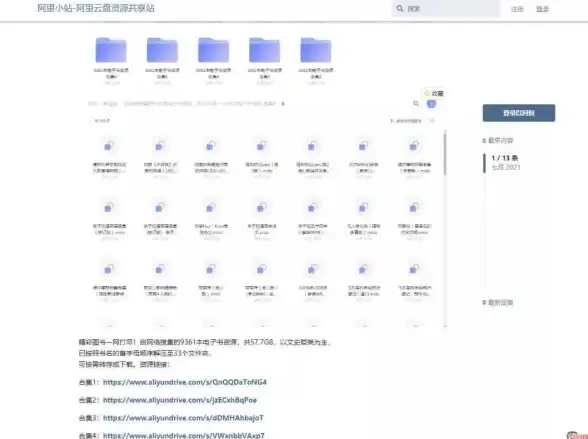This screenshot has width=588, height=439.
Task: Select the last file icon in the third file row
Action: (x=414, y=269)
